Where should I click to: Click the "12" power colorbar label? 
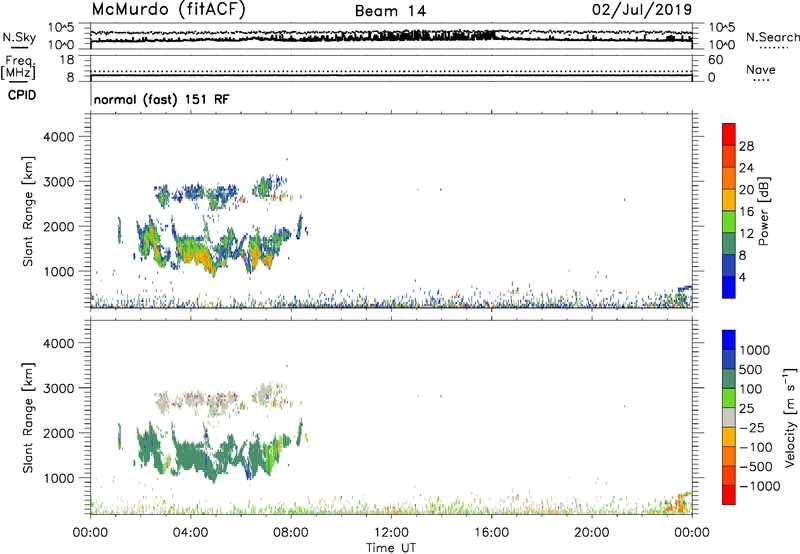tap(746, 234)
